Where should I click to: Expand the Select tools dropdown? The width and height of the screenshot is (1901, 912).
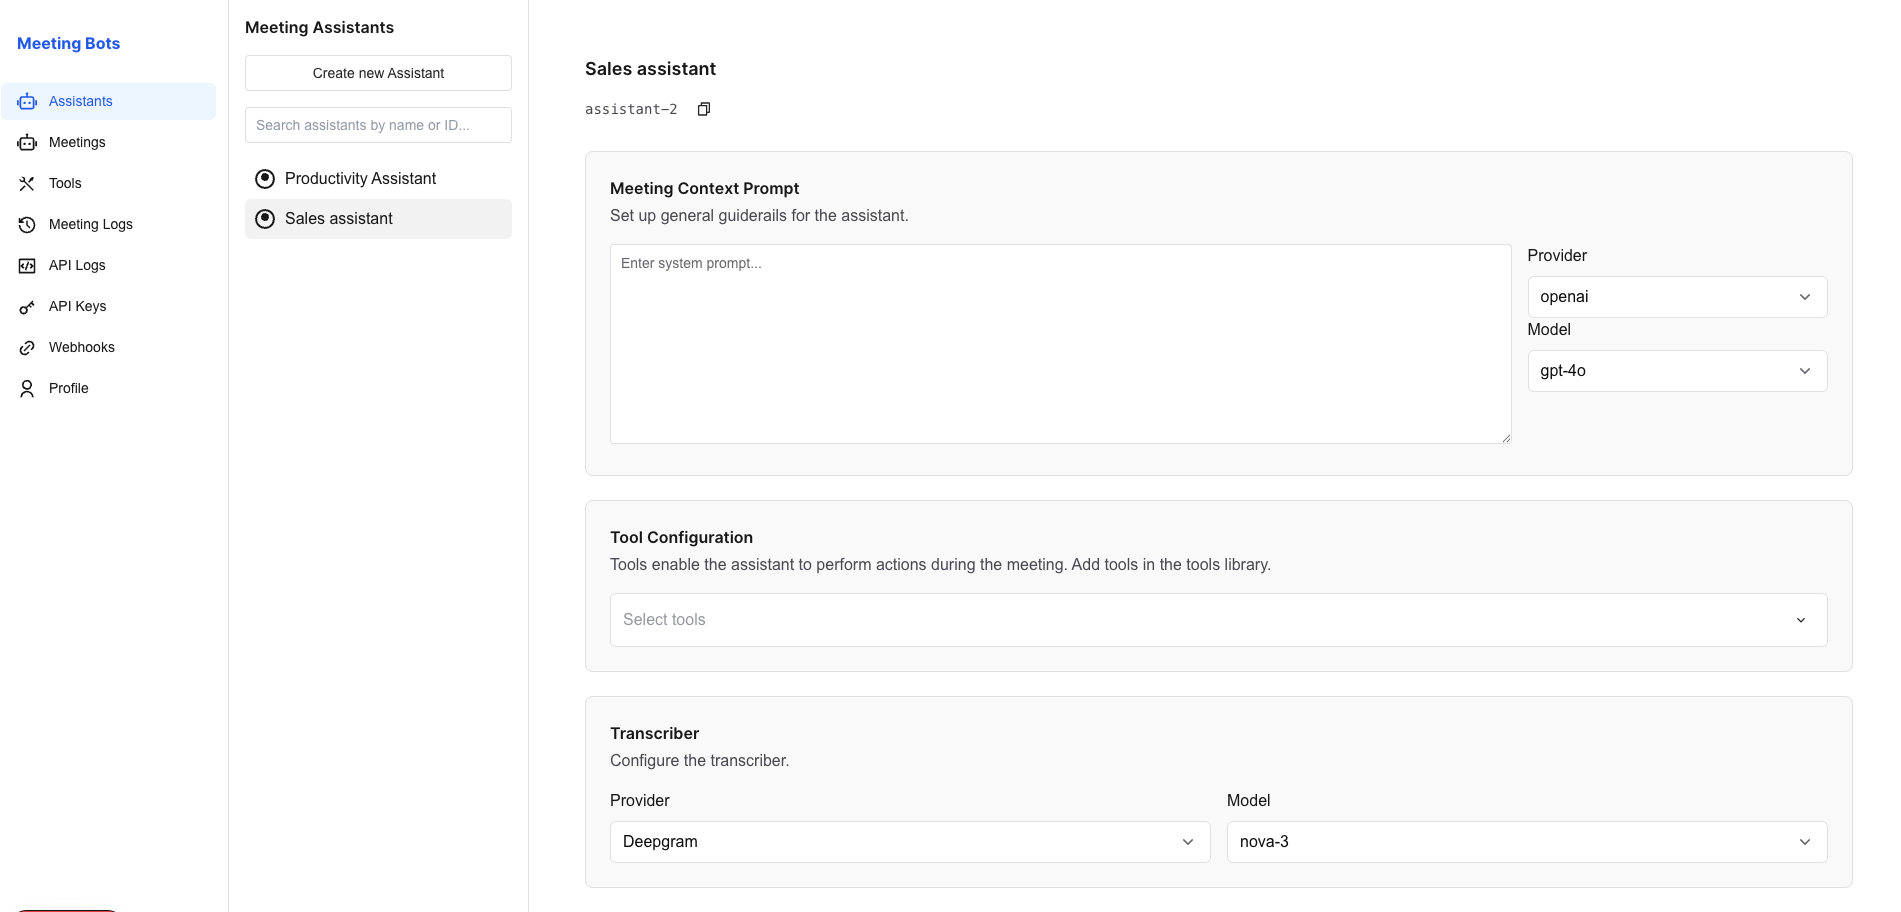coord(1218,620)
